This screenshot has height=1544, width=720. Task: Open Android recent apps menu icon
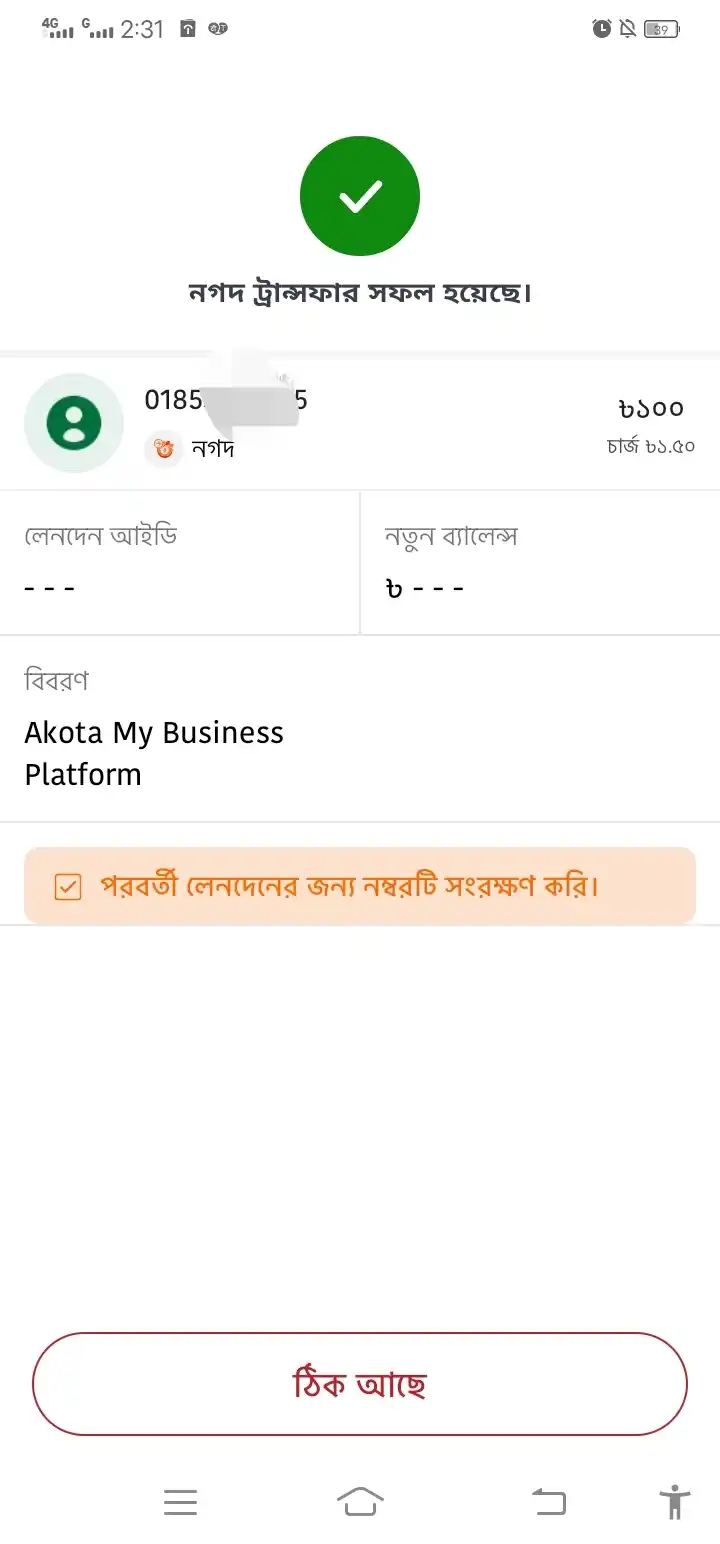point(180,1502)
